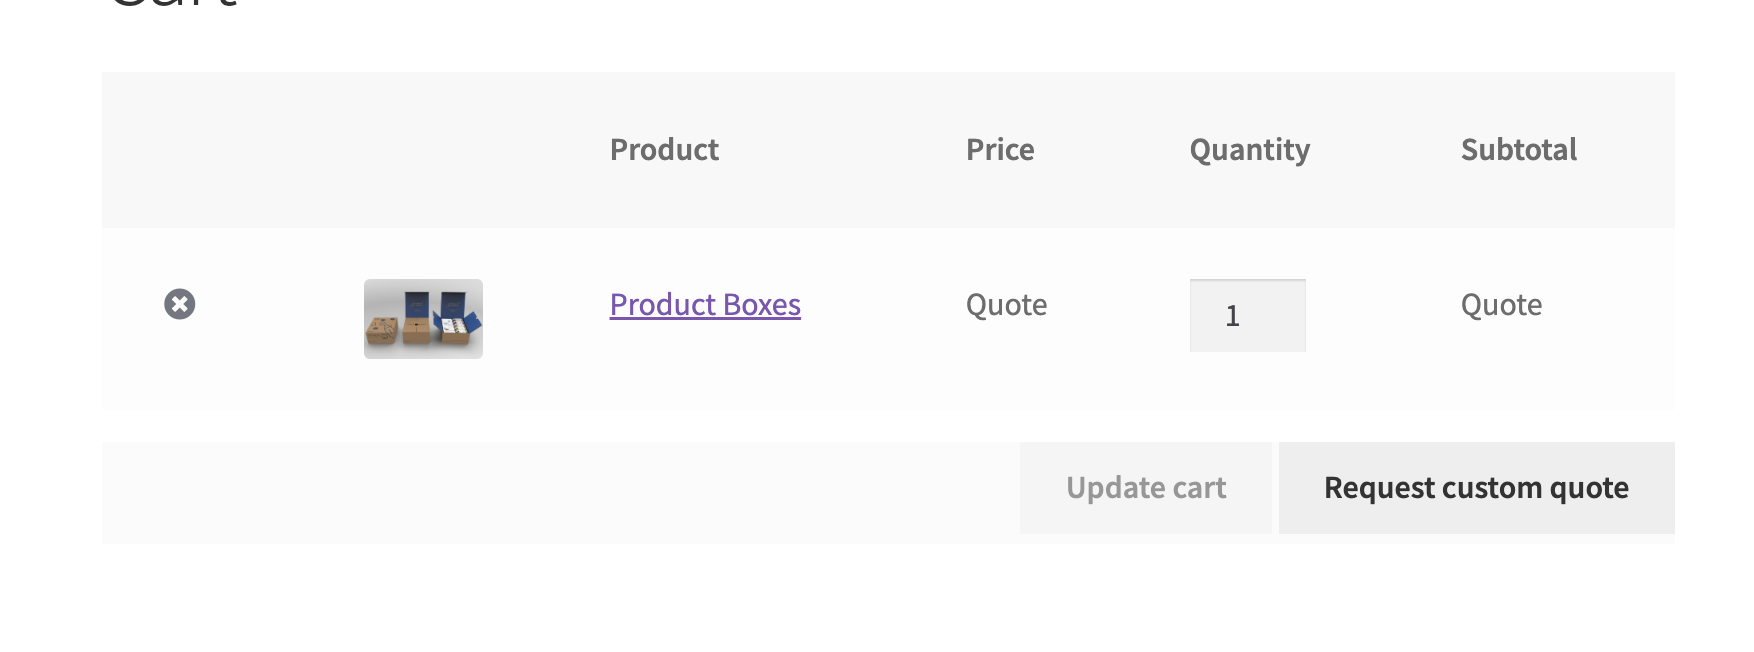Click the grayed-out Update cart label
The image size is (1754, 652).
(x=1146, y=488)
